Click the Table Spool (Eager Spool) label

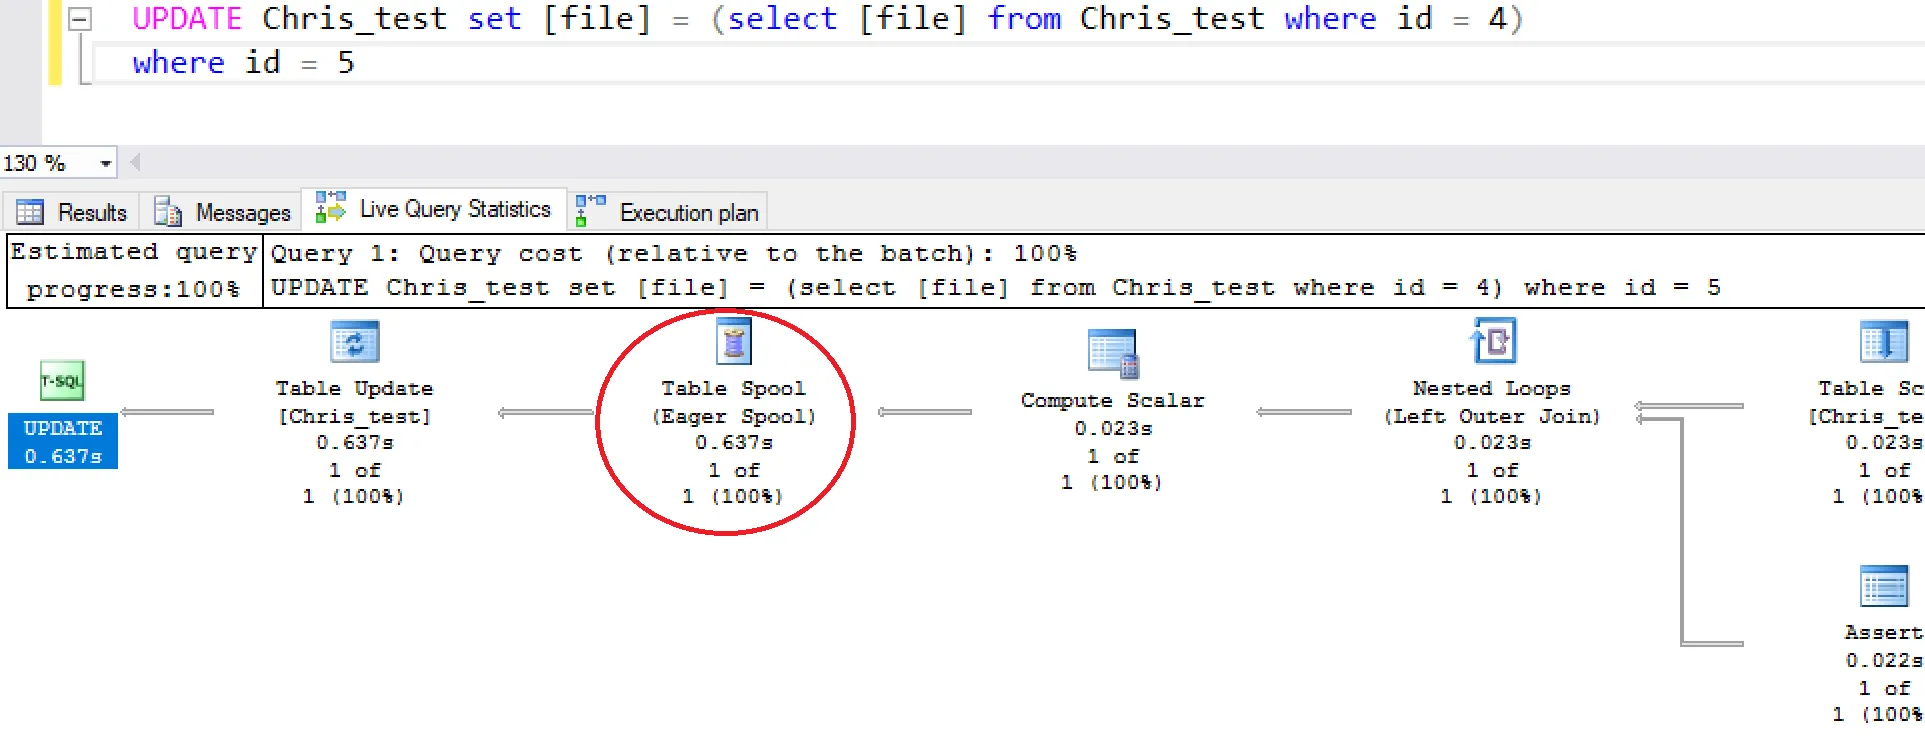coord(734,402)
